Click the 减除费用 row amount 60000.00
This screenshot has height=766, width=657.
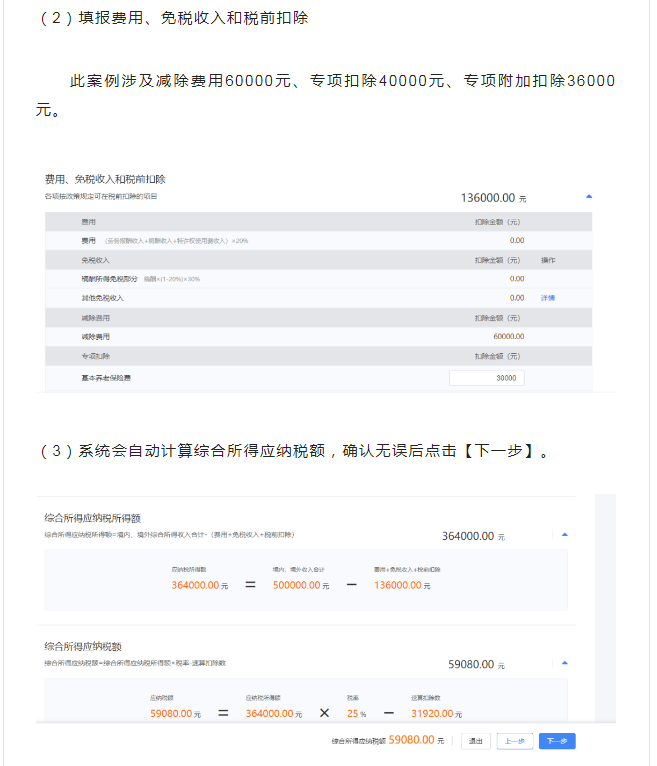(508, 336)
